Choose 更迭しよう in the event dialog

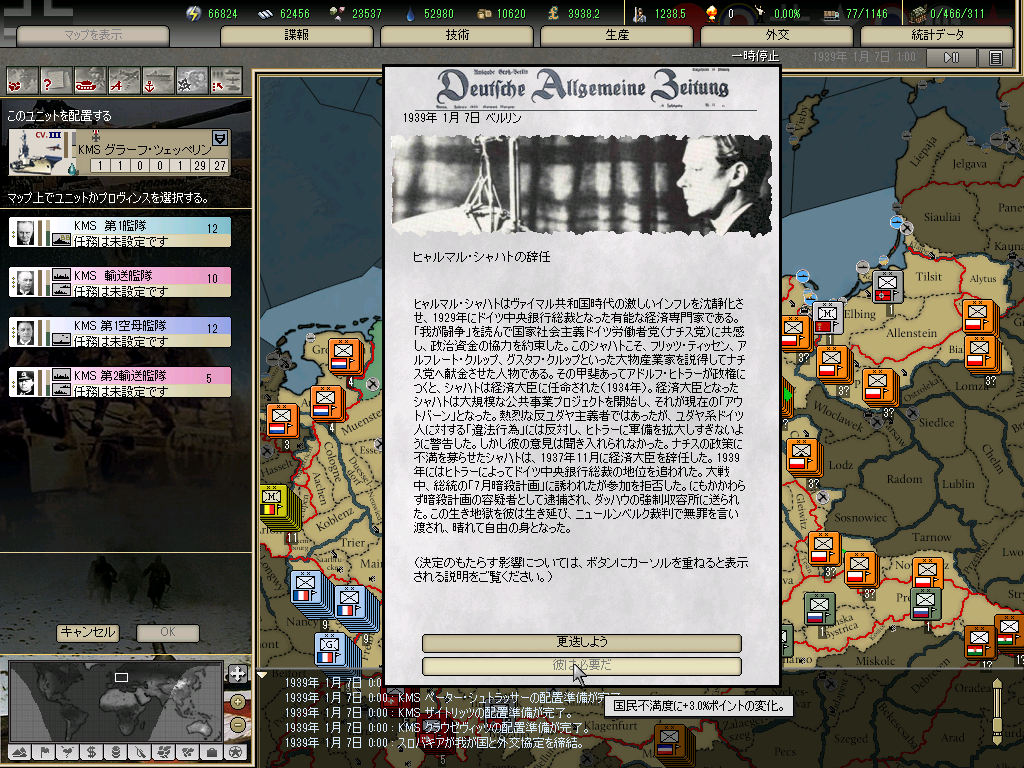pyautogui.click(x=582, y=643)
